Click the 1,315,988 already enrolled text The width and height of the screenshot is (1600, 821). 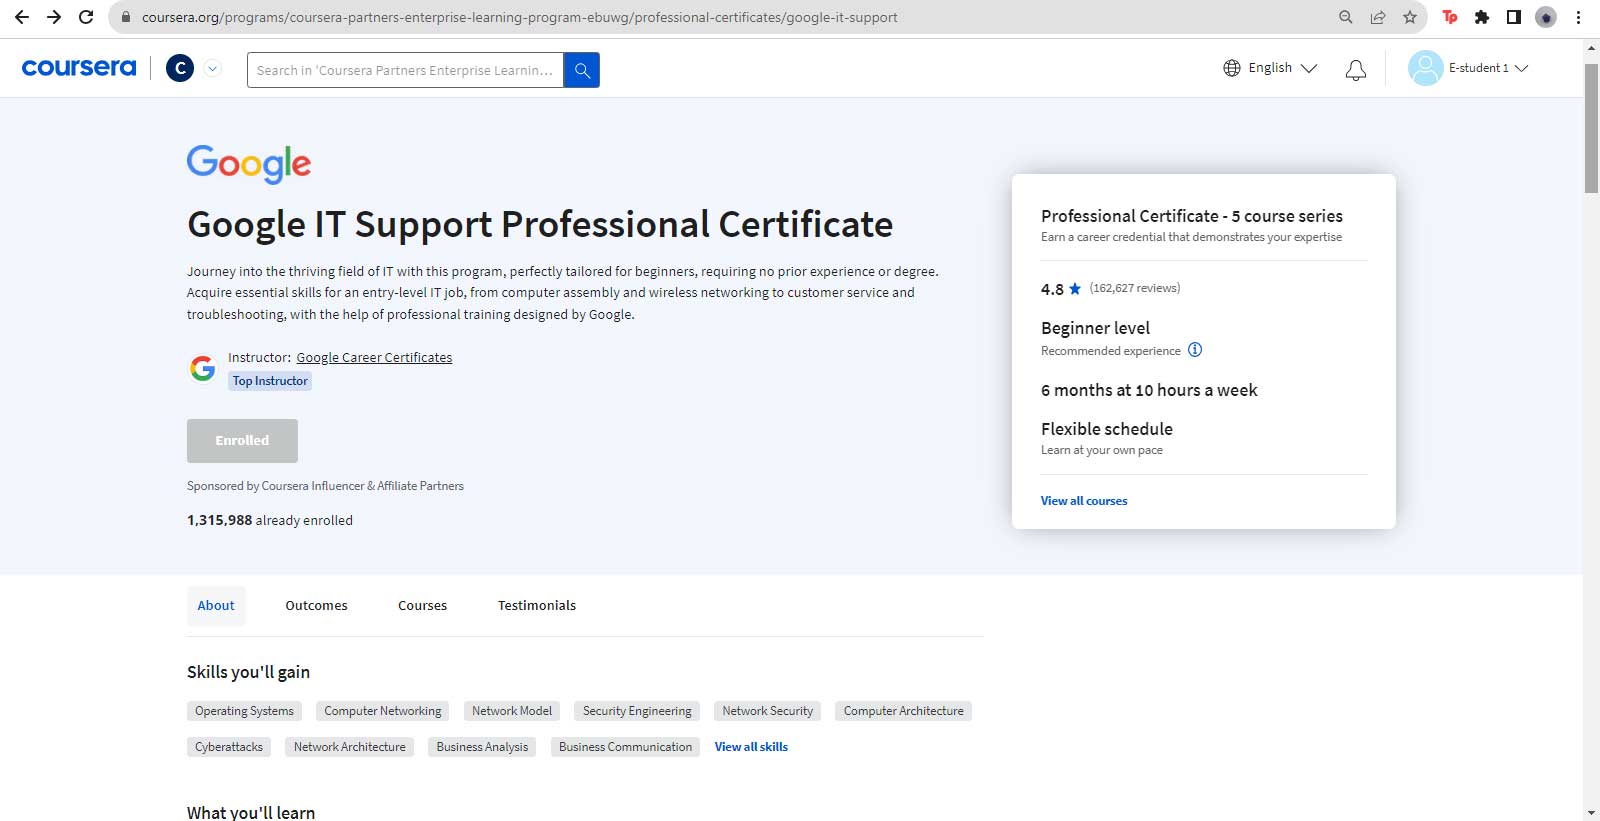click(270, 520)
